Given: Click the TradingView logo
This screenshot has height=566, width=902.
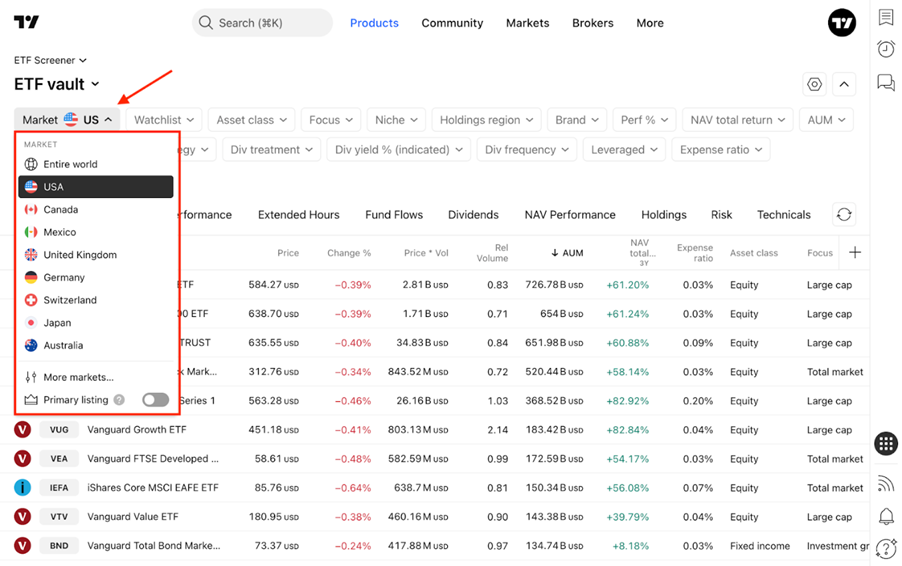Looking at the screenshot, I should click(26, 22).
